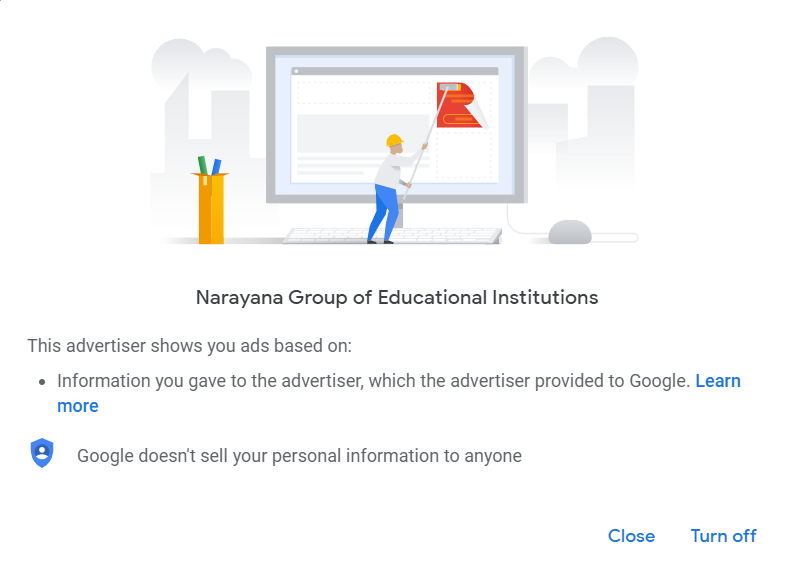Click the Close button
Screen dimensions: 793x571
click(631, 536)
